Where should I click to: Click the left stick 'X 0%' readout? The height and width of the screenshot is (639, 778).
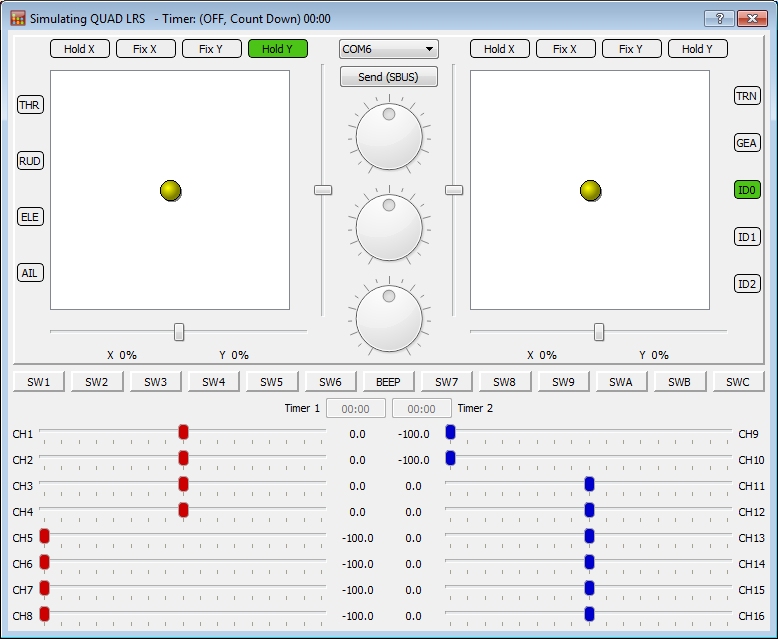122,355
